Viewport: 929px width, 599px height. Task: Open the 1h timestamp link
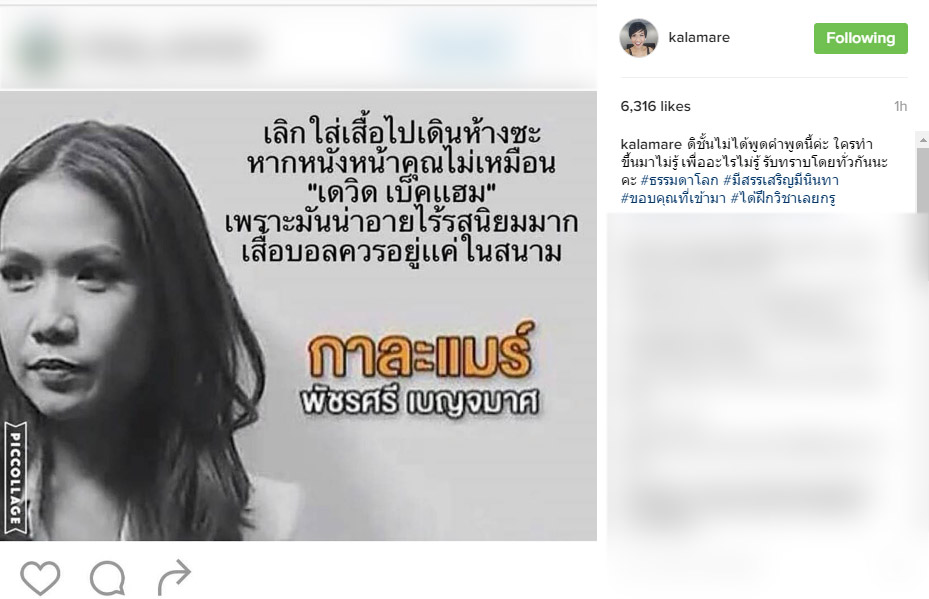(900, 106)
